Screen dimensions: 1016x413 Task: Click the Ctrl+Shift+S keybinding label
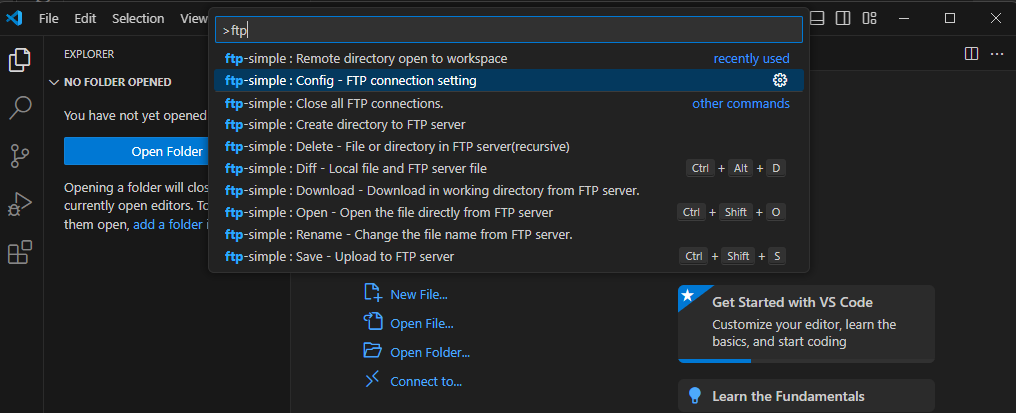[x=732, y=257]
